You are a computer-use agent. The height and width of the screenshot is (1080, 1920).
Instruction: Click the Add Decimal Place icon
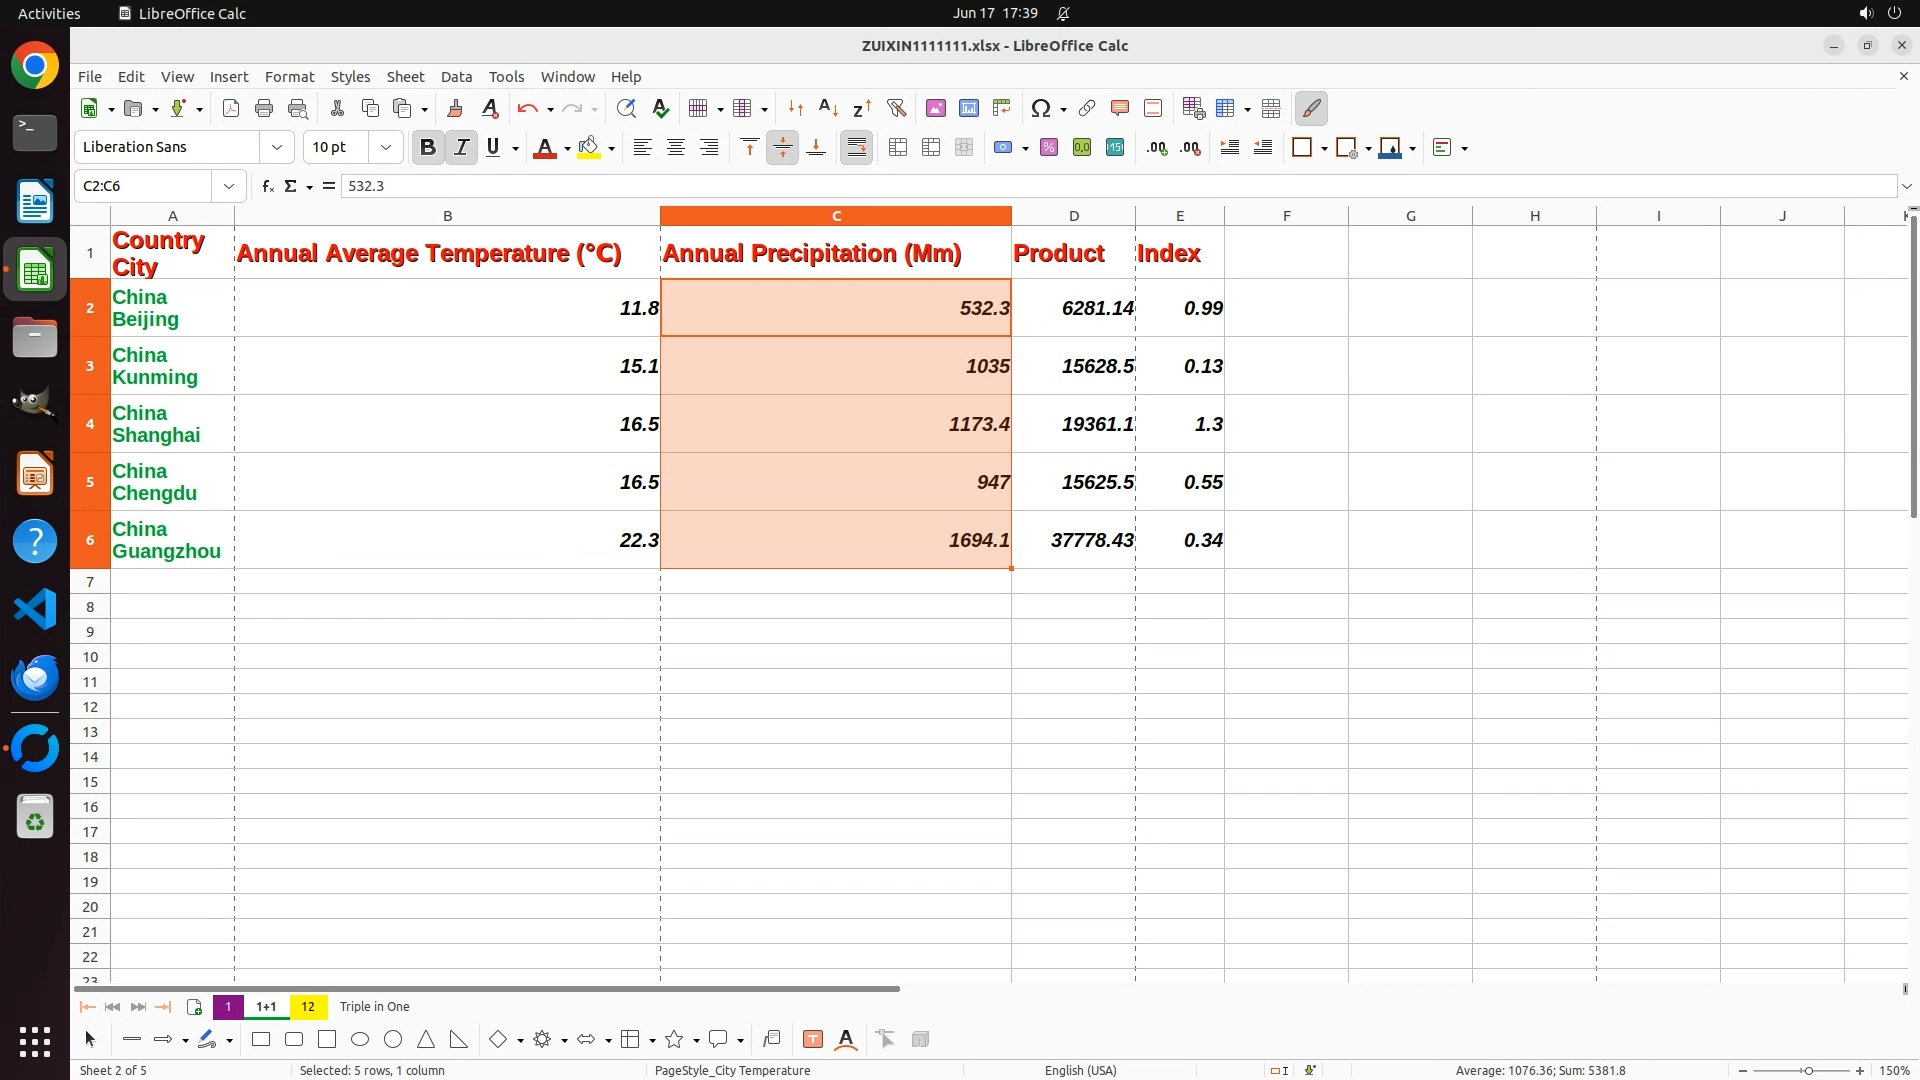(1157, 147)
